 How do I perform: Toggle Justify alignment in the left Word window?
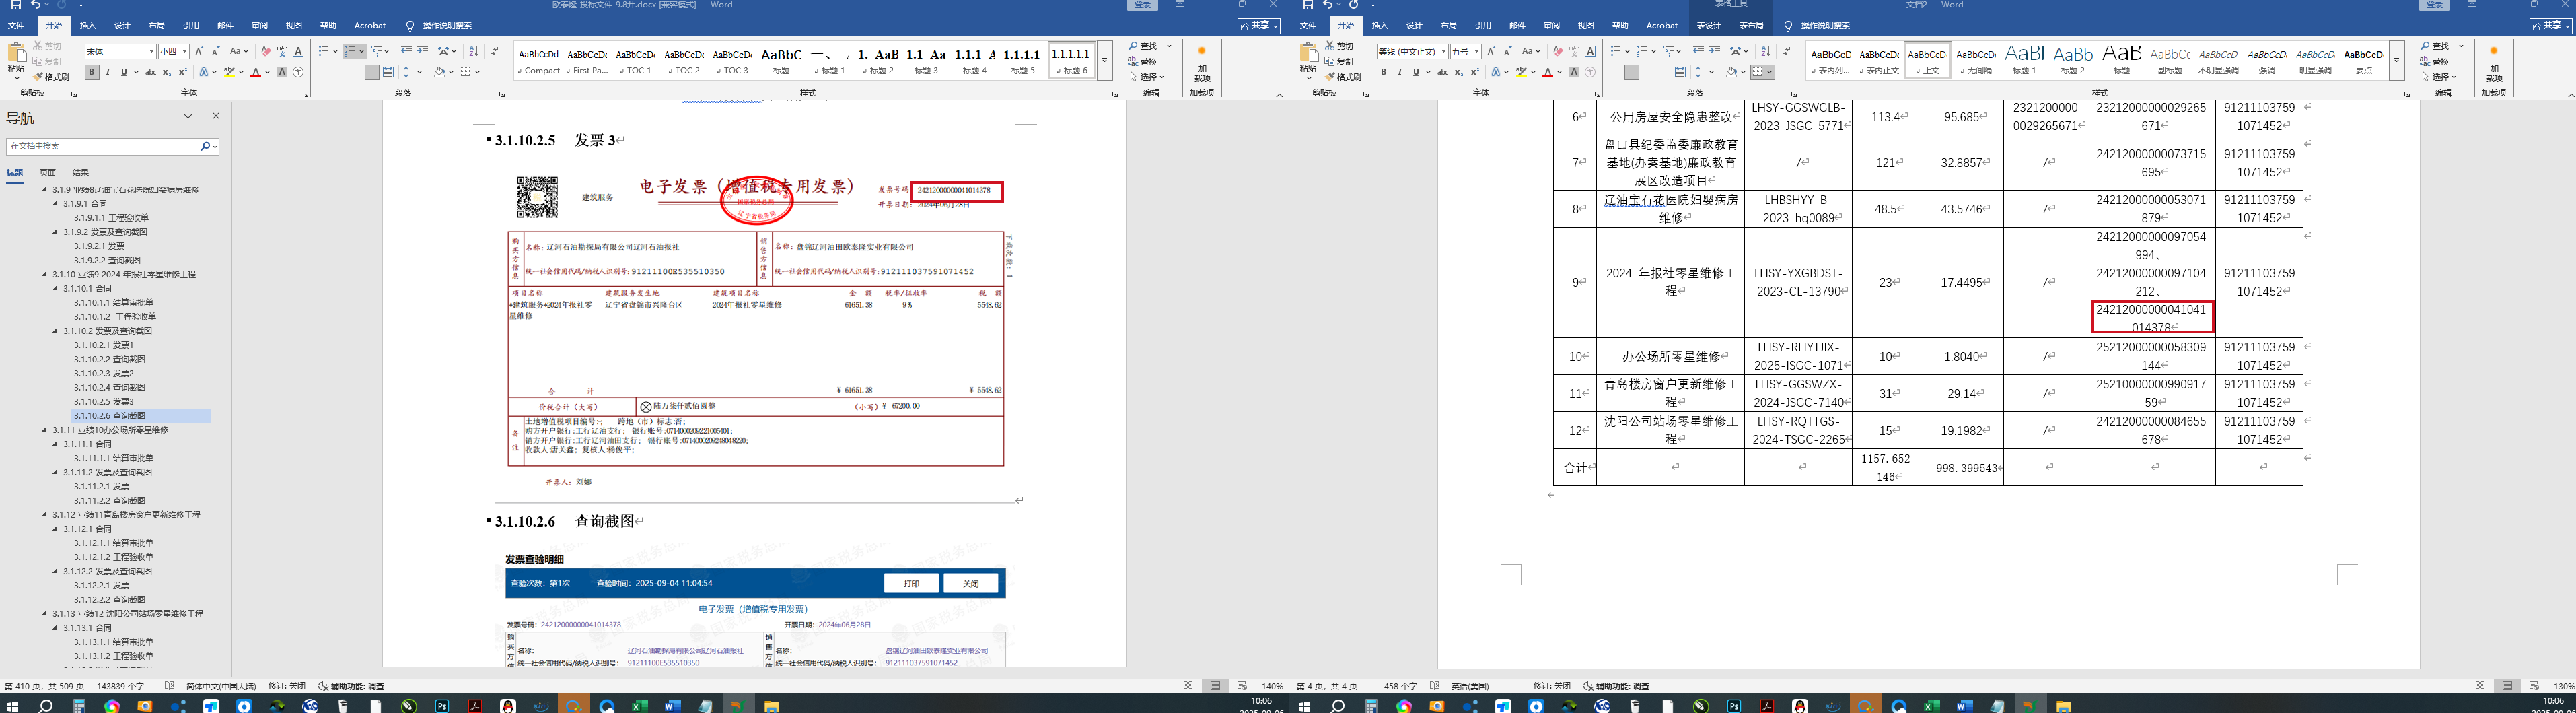[372, 72]
